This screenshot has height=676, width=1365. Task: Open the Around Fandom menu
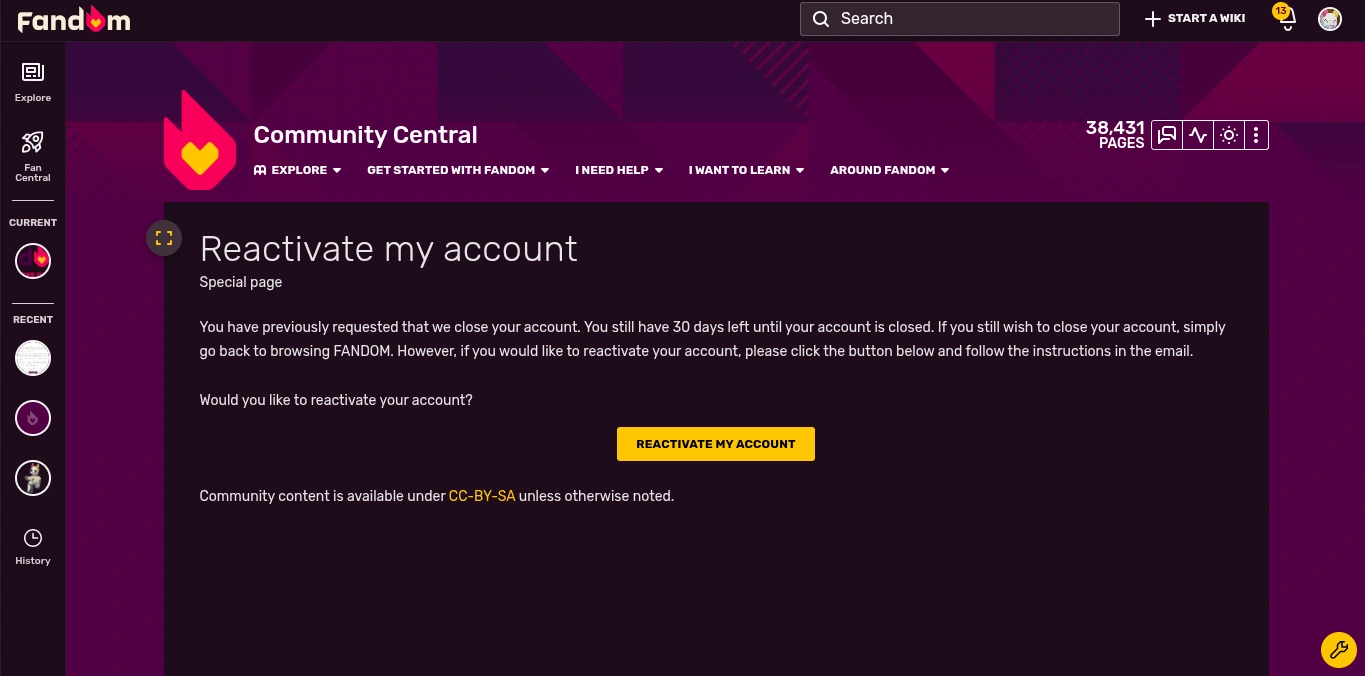pyautogui.click(x=889, y=170)
